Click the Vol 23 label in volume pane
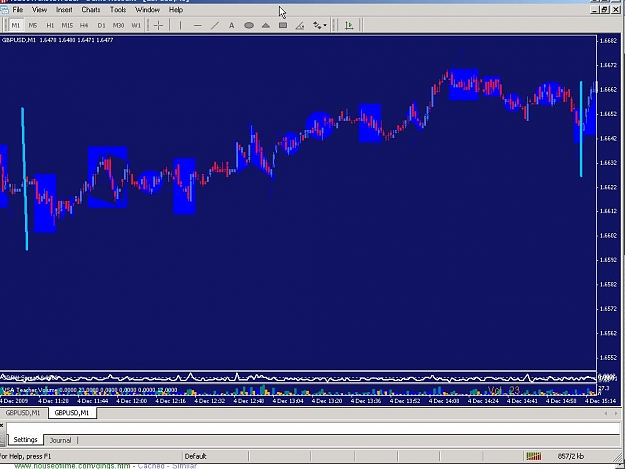 pyautogui.click(x=504, y=390)
